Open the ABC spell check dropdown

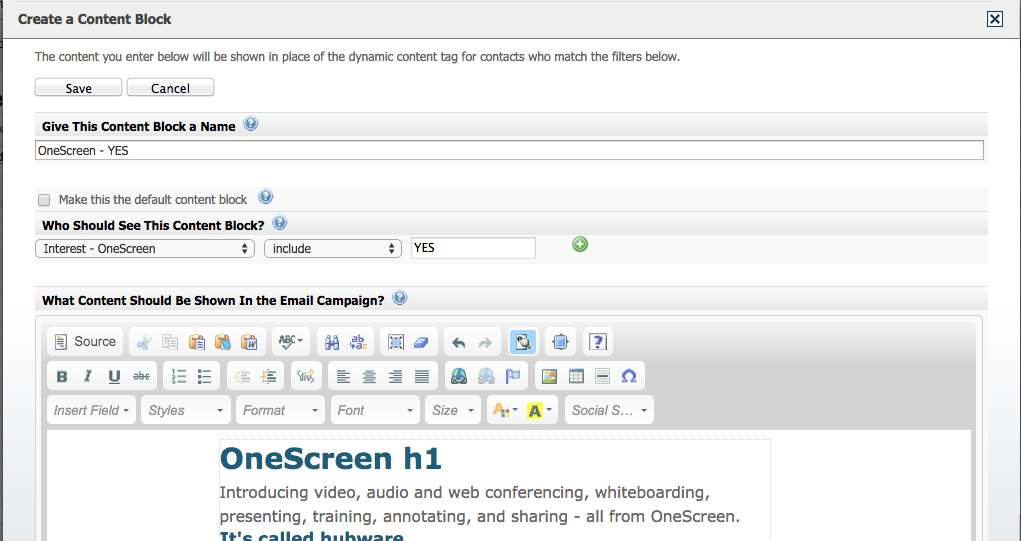290,342
